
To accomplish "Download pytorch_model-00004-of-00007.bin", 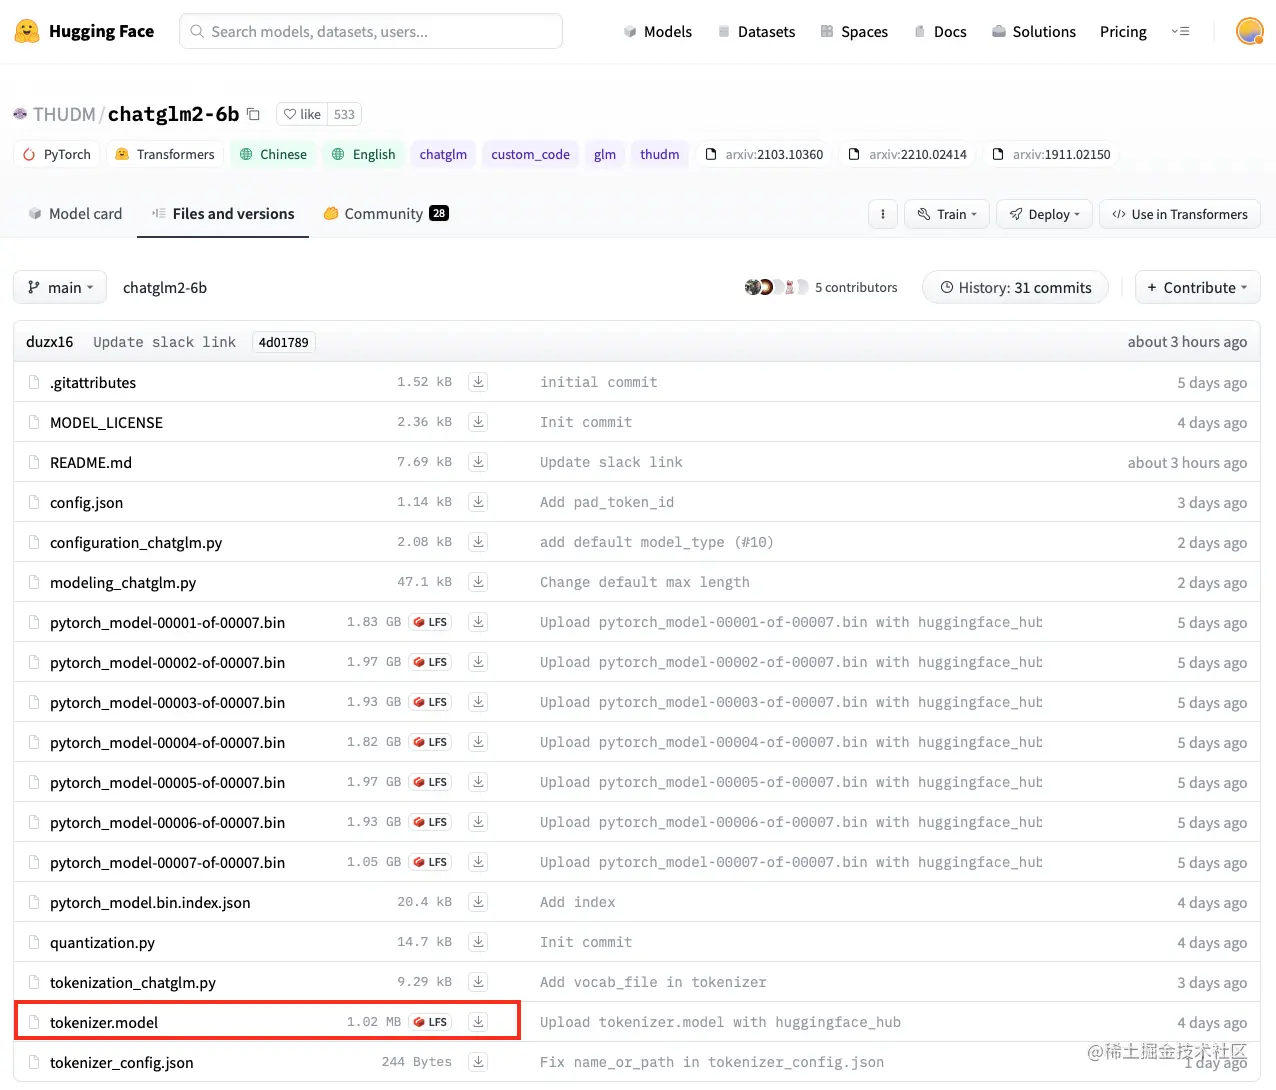I will (479, 742).
